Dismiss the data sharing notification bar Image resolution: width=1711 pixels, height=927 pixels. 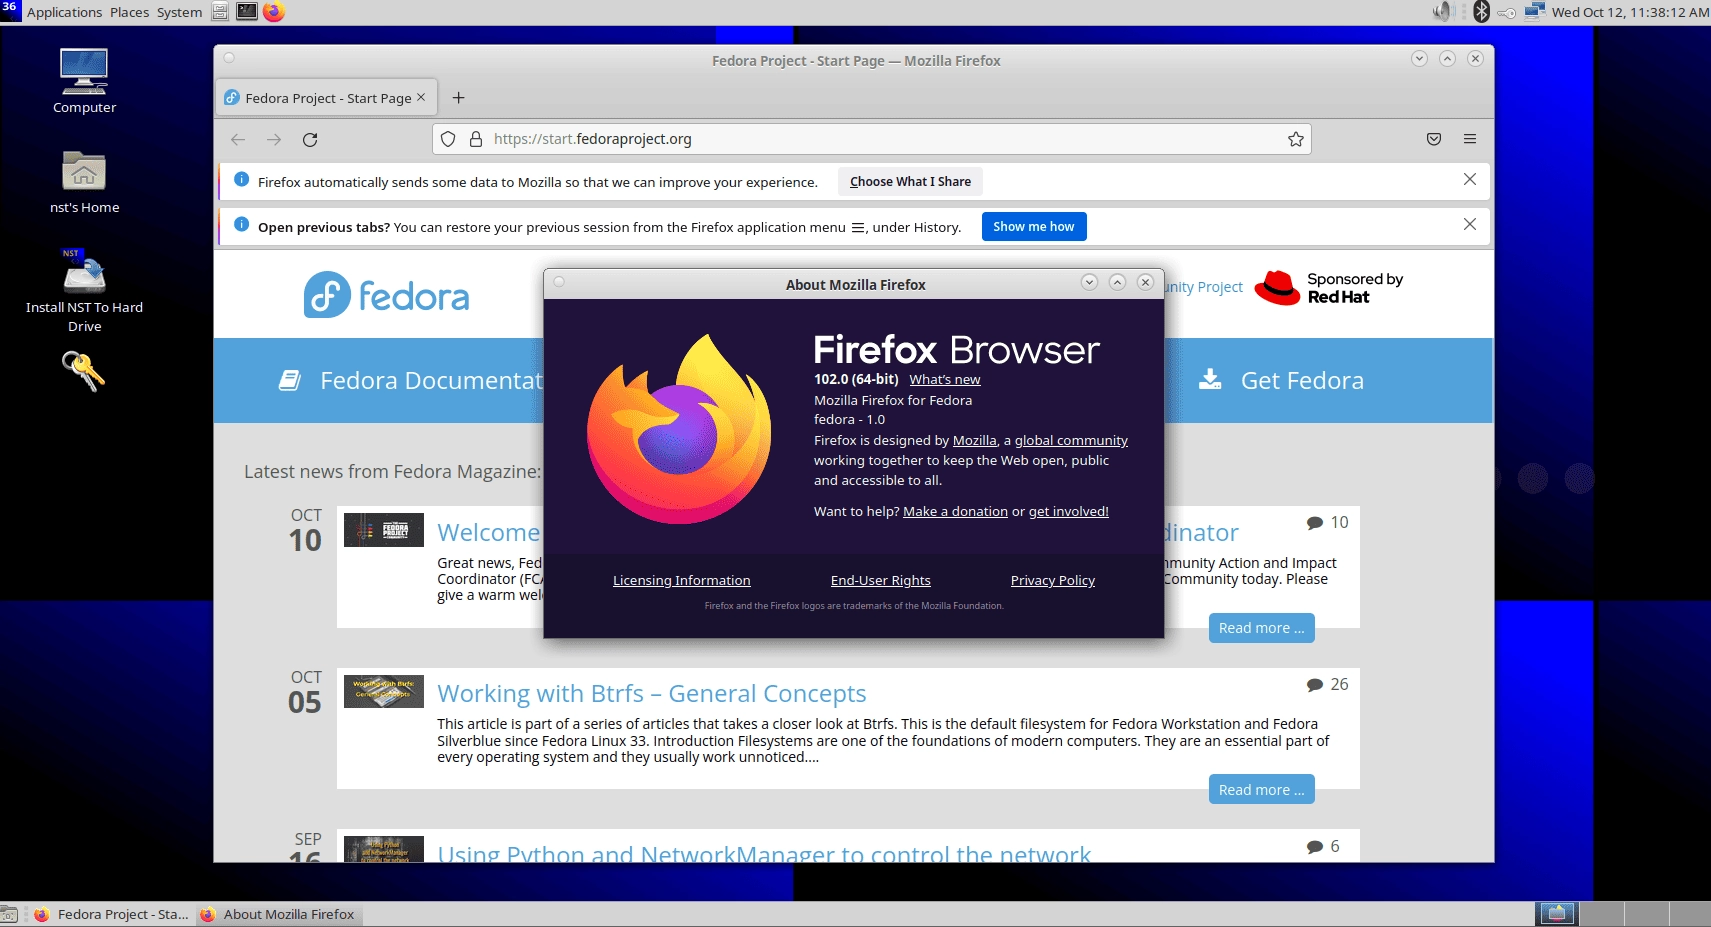click(x=1470, y=179)
